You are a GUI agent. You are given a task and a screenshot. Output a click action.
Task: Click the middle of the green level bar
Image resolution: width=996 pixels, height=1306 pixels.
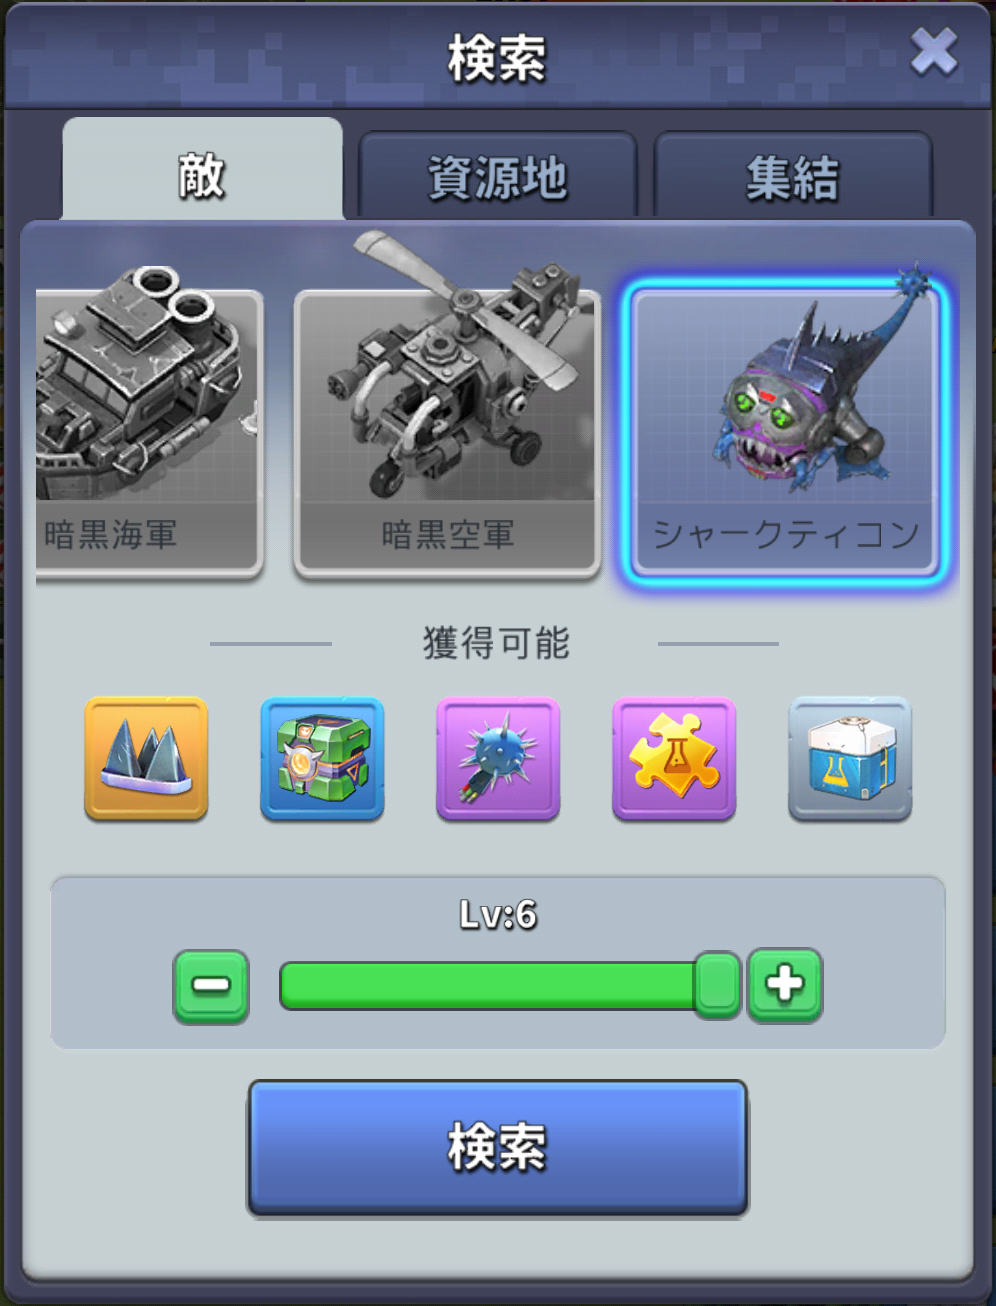click(x=488, y=986)
